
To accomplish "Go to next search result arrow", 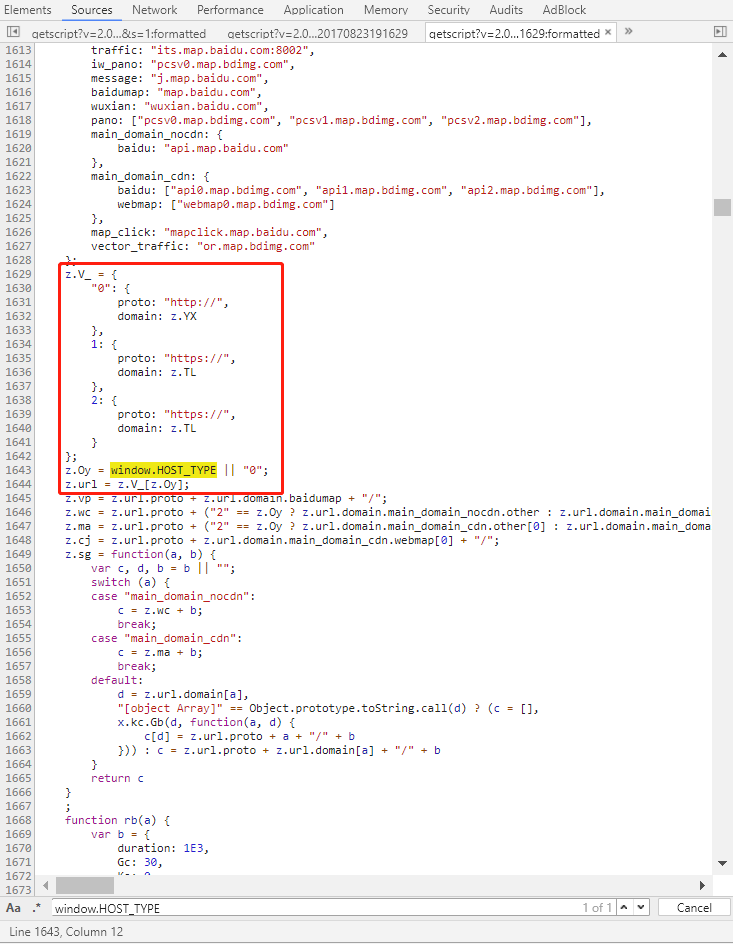I will (x=641, y=907).
